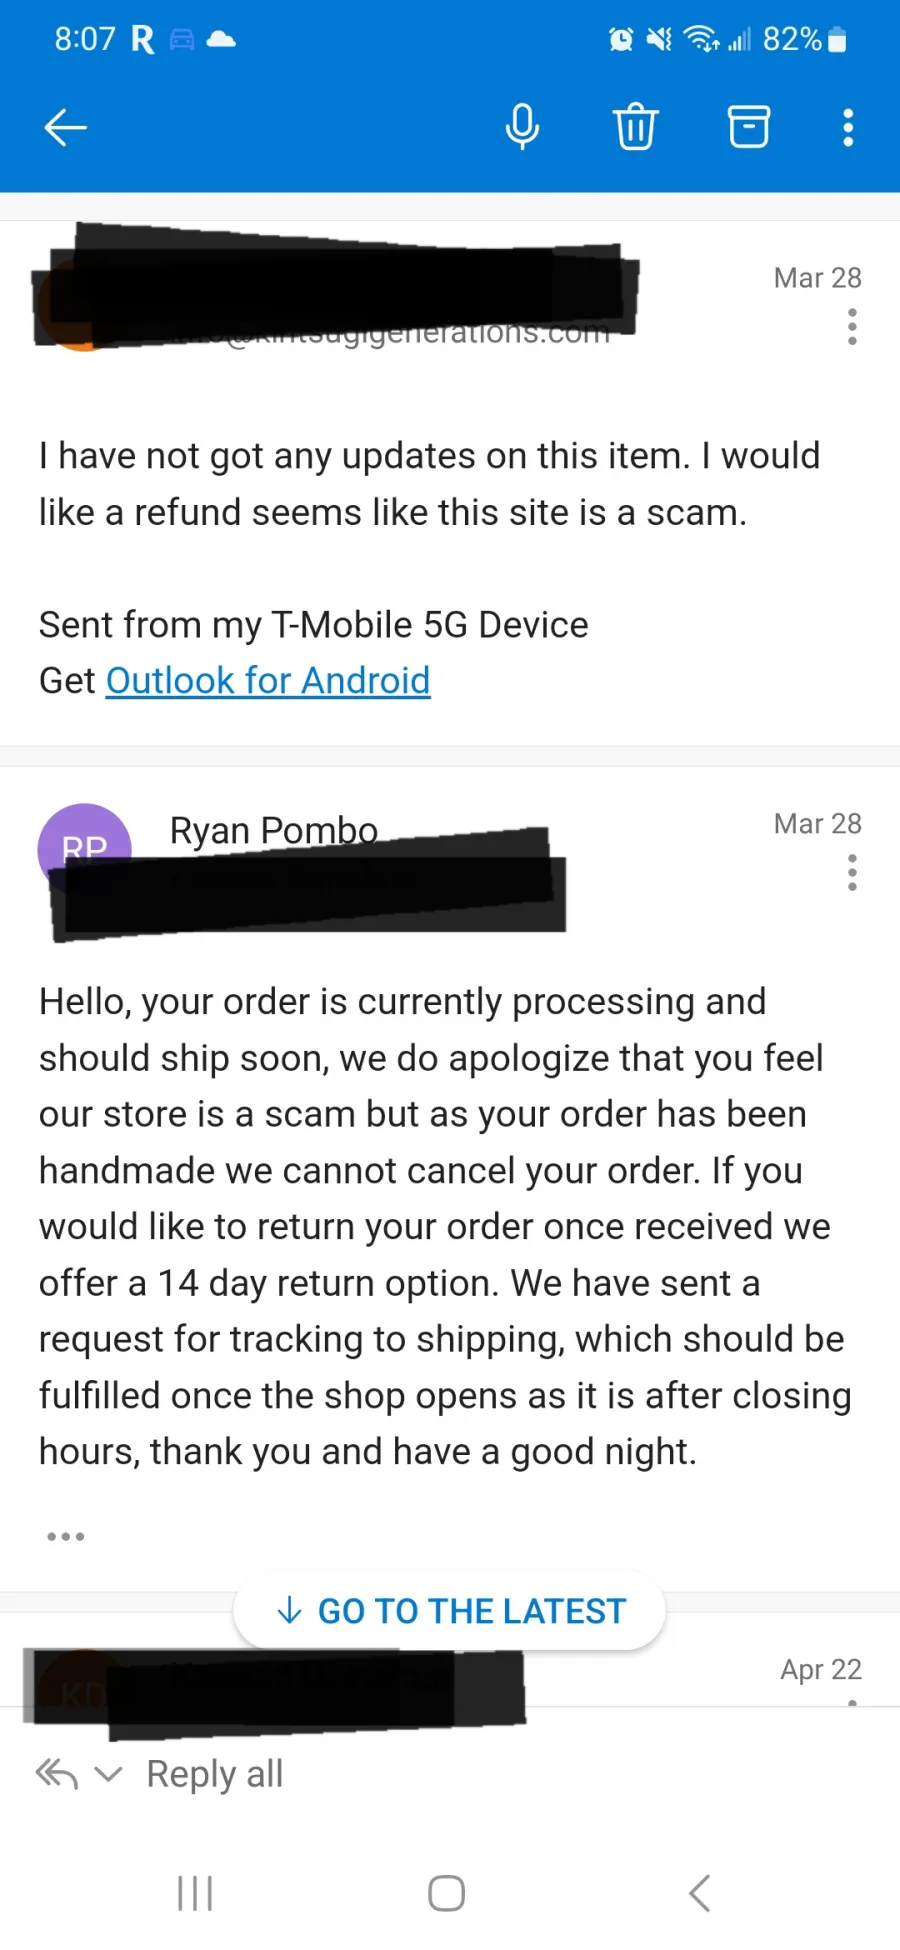Tap the back arrow in the header
The width and height of the screenshot is (900, 1950).
[x=66, y=127]
